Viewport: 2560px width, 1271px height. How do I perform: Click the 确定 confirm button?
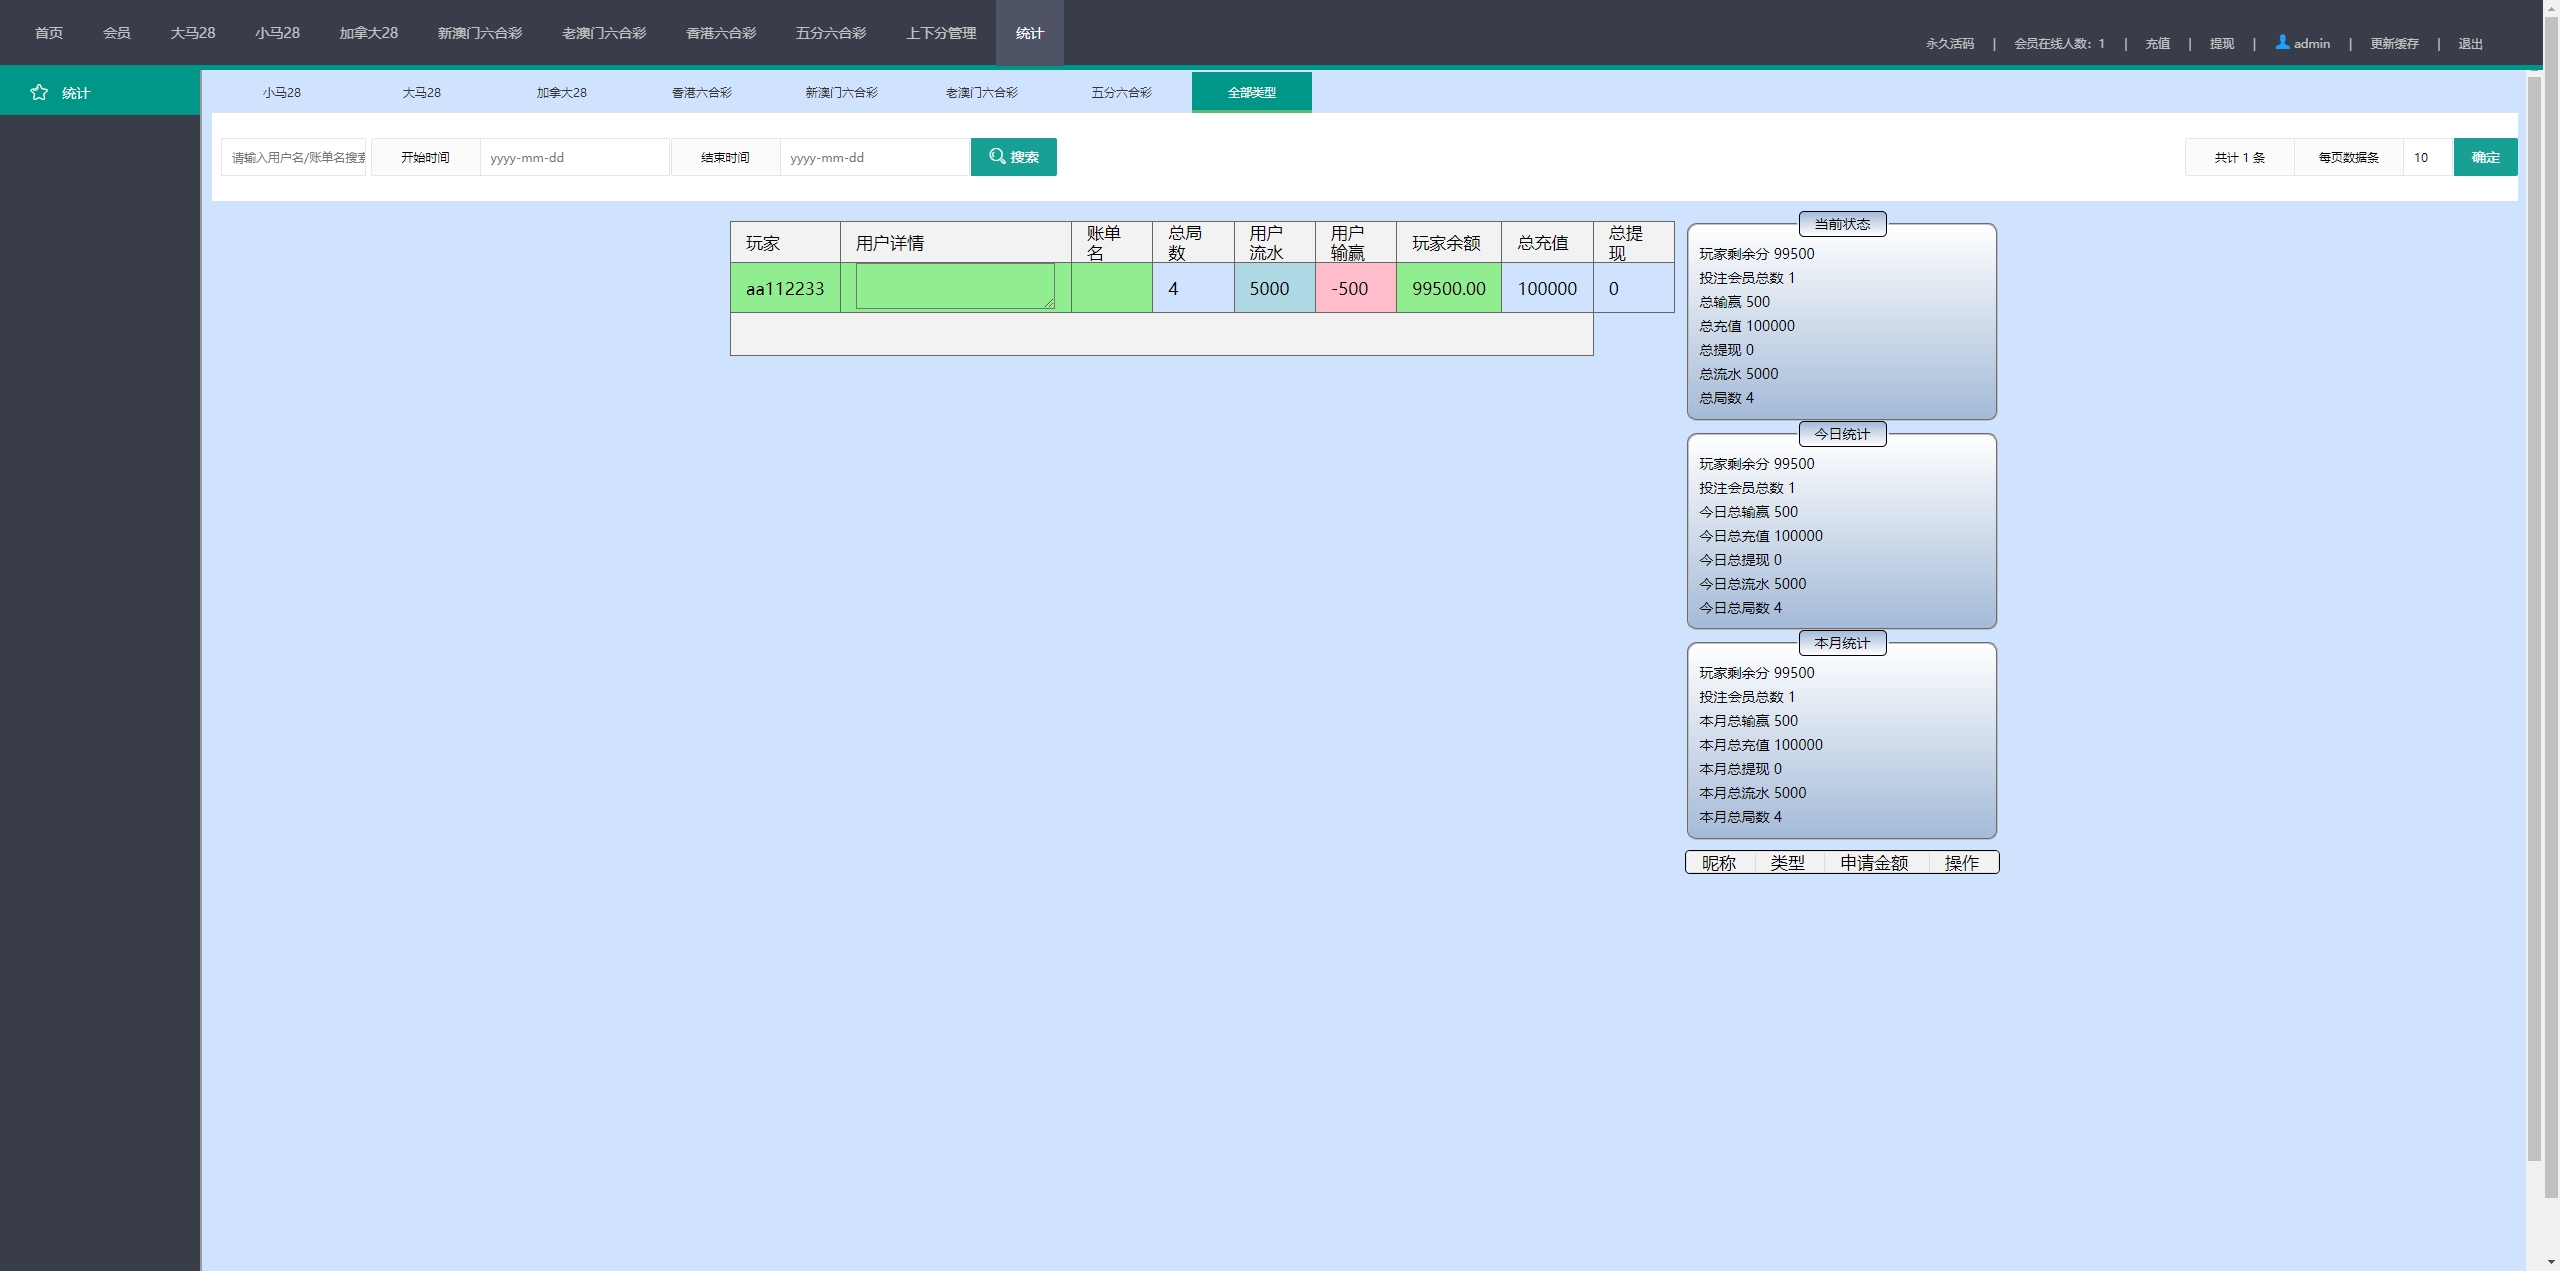tap(2485, 157)
